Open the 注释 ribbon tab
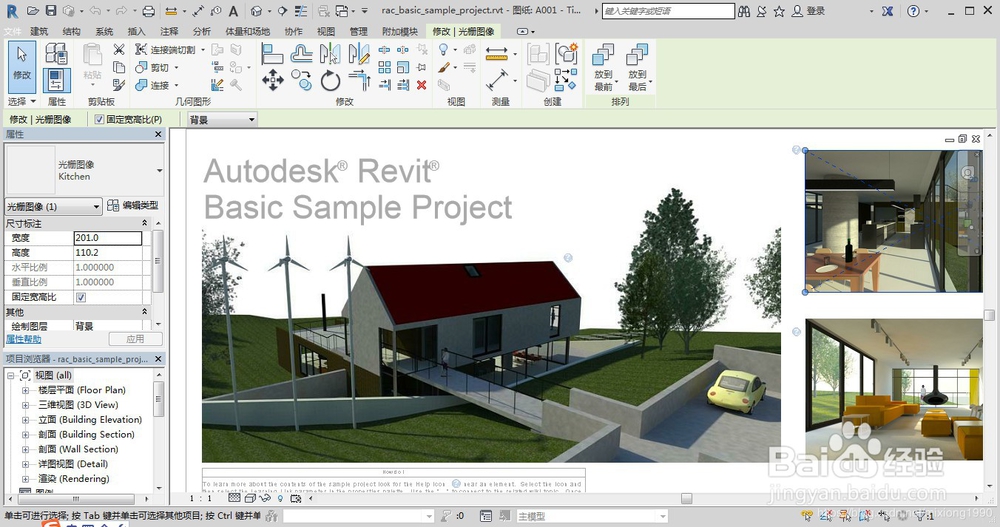The image size is (1000, 527). click(x=169, y=31)
